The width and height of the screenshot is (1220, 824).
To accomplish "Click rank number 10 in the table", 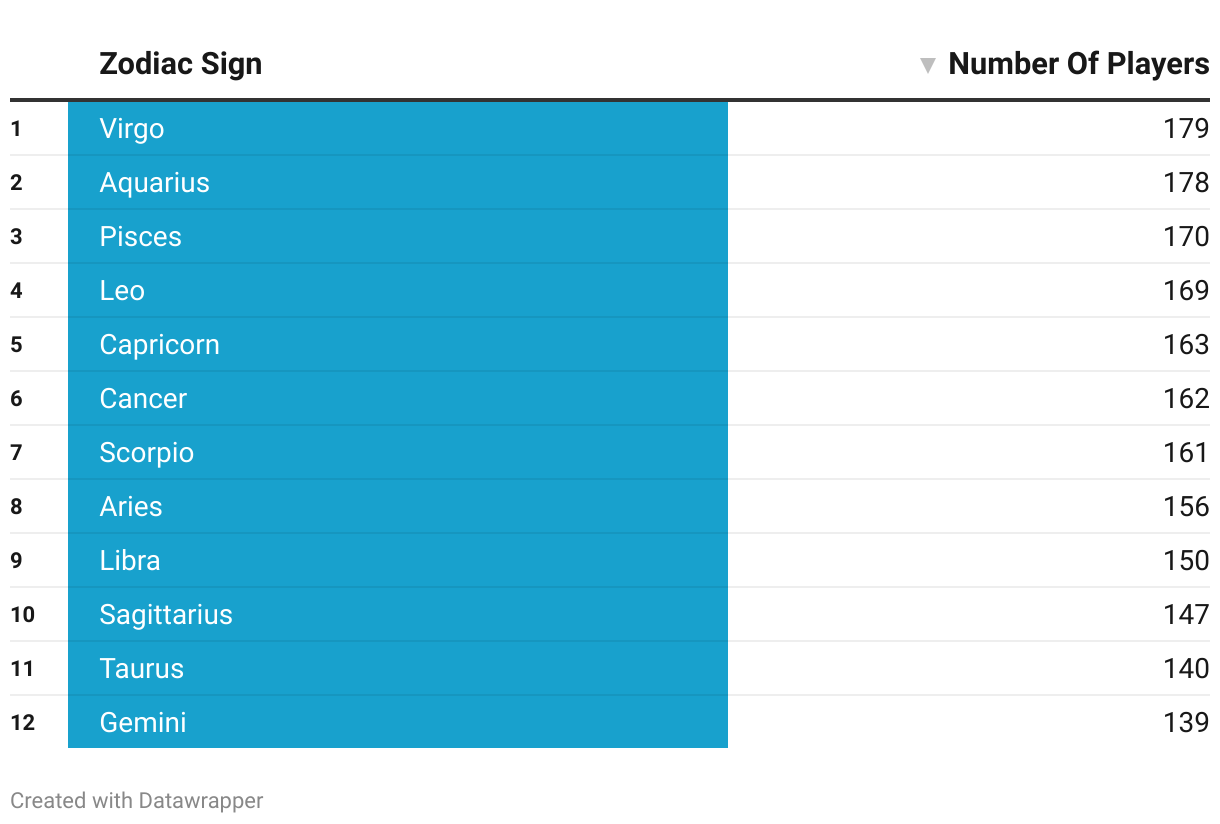I will coord(23,615).
